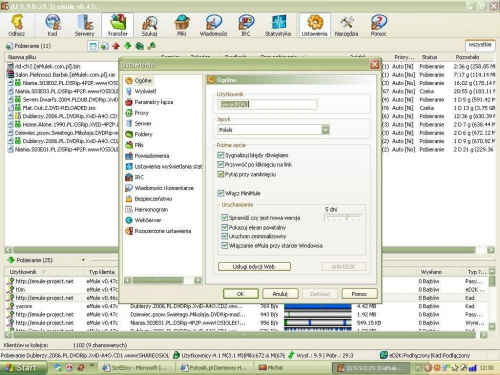Toggle Włącz MiniMule checkbox
This screenshot has height=375, width=500.
click(x=220, y=193)
